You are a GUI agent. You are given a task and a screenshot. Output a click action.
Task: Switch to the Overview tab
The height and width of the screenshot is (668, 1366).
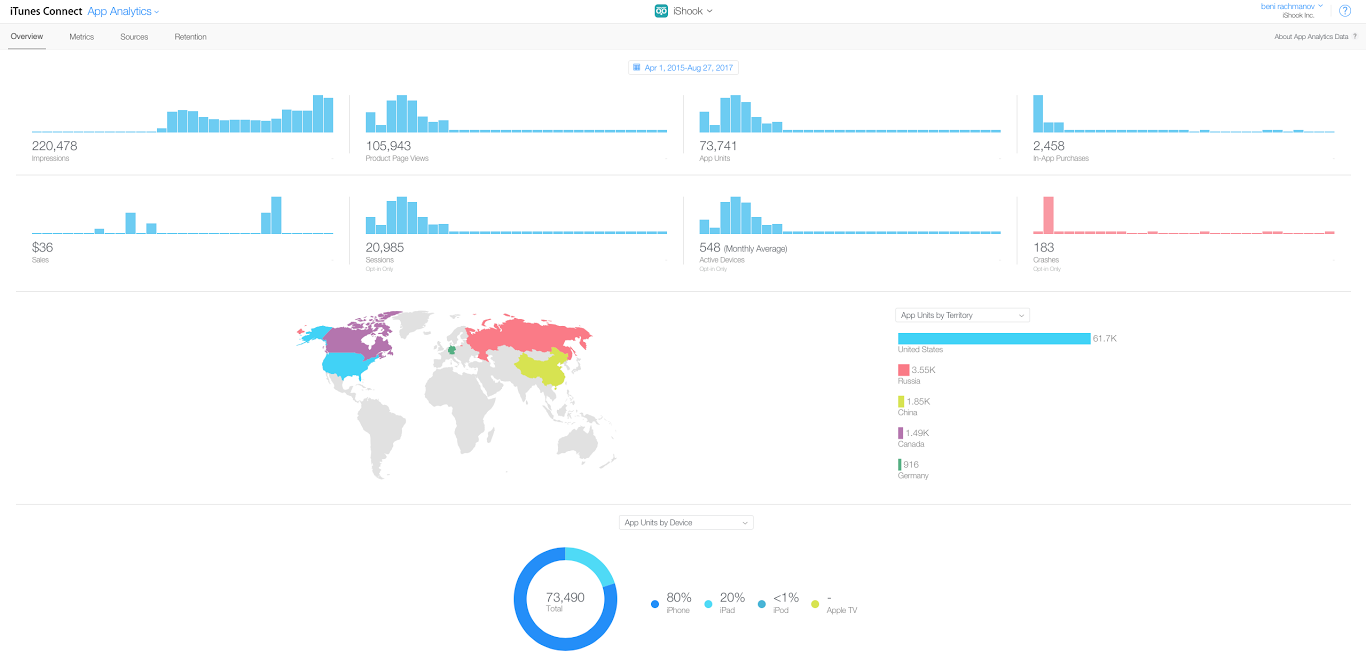[27, 37]
